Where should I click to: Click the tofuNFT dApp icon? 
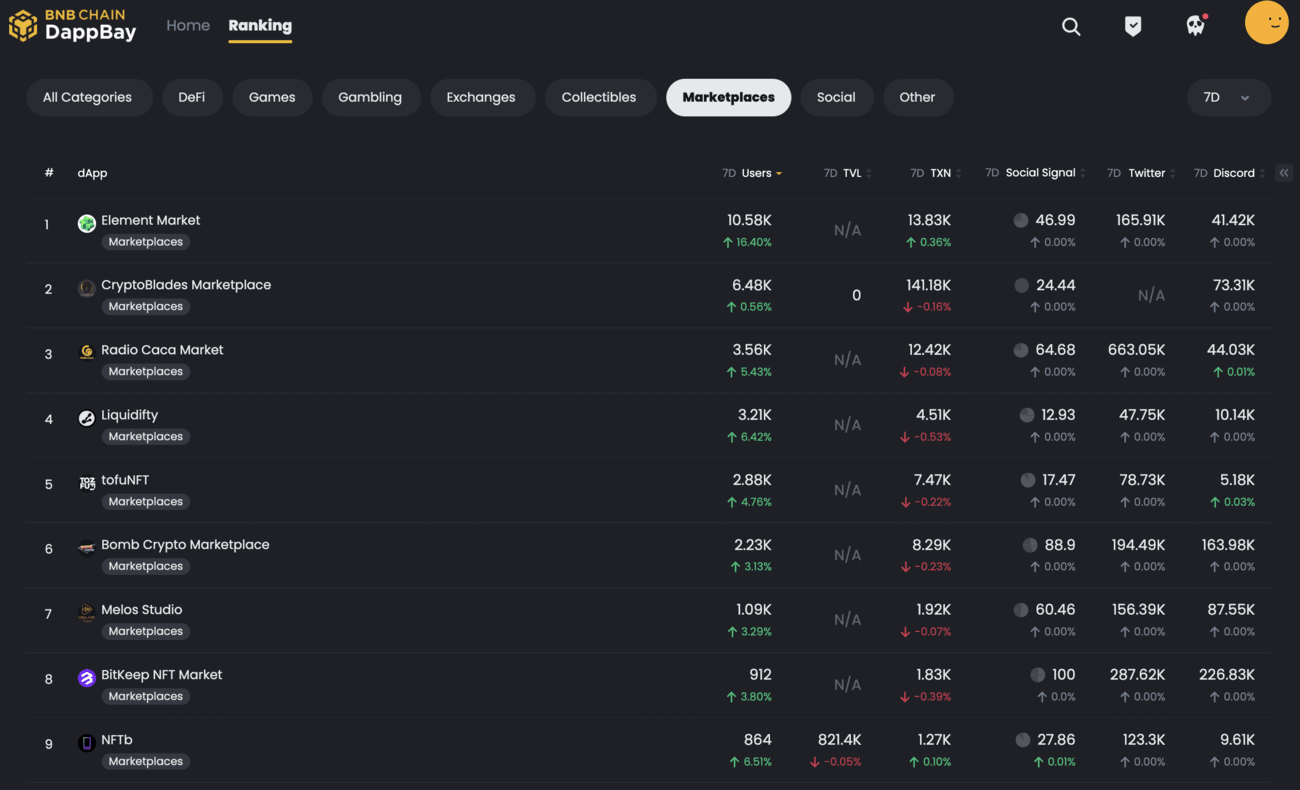click(87, 483)
